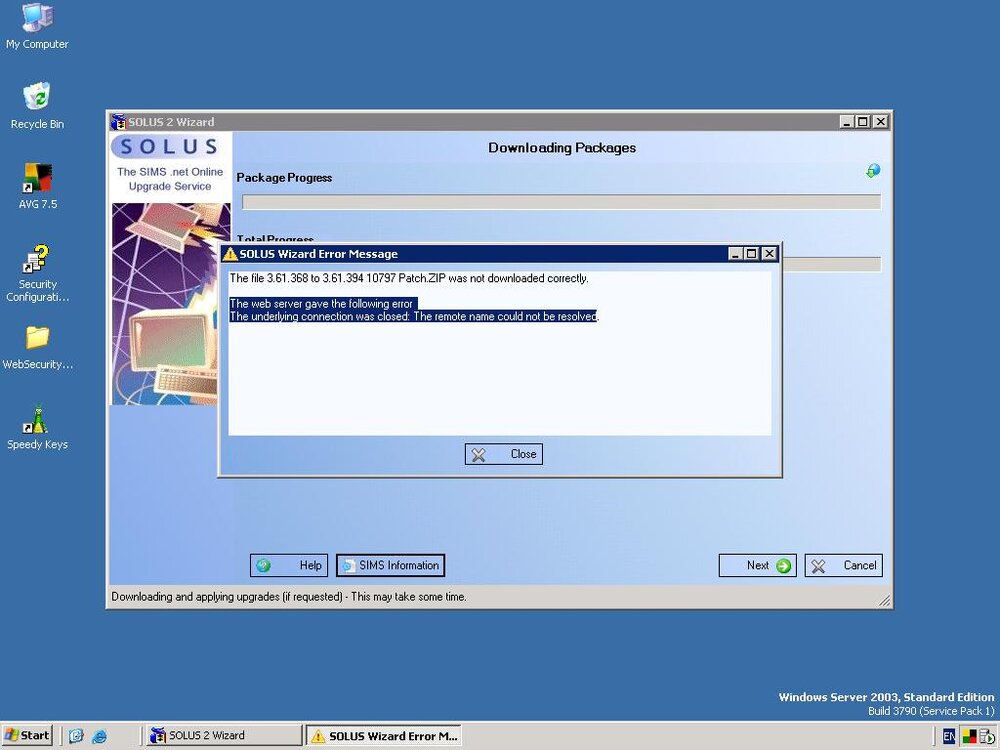Launch Internet Explorer from quick launch
The height and width of the screenshot is (750, 1000).
click(99, 736)
